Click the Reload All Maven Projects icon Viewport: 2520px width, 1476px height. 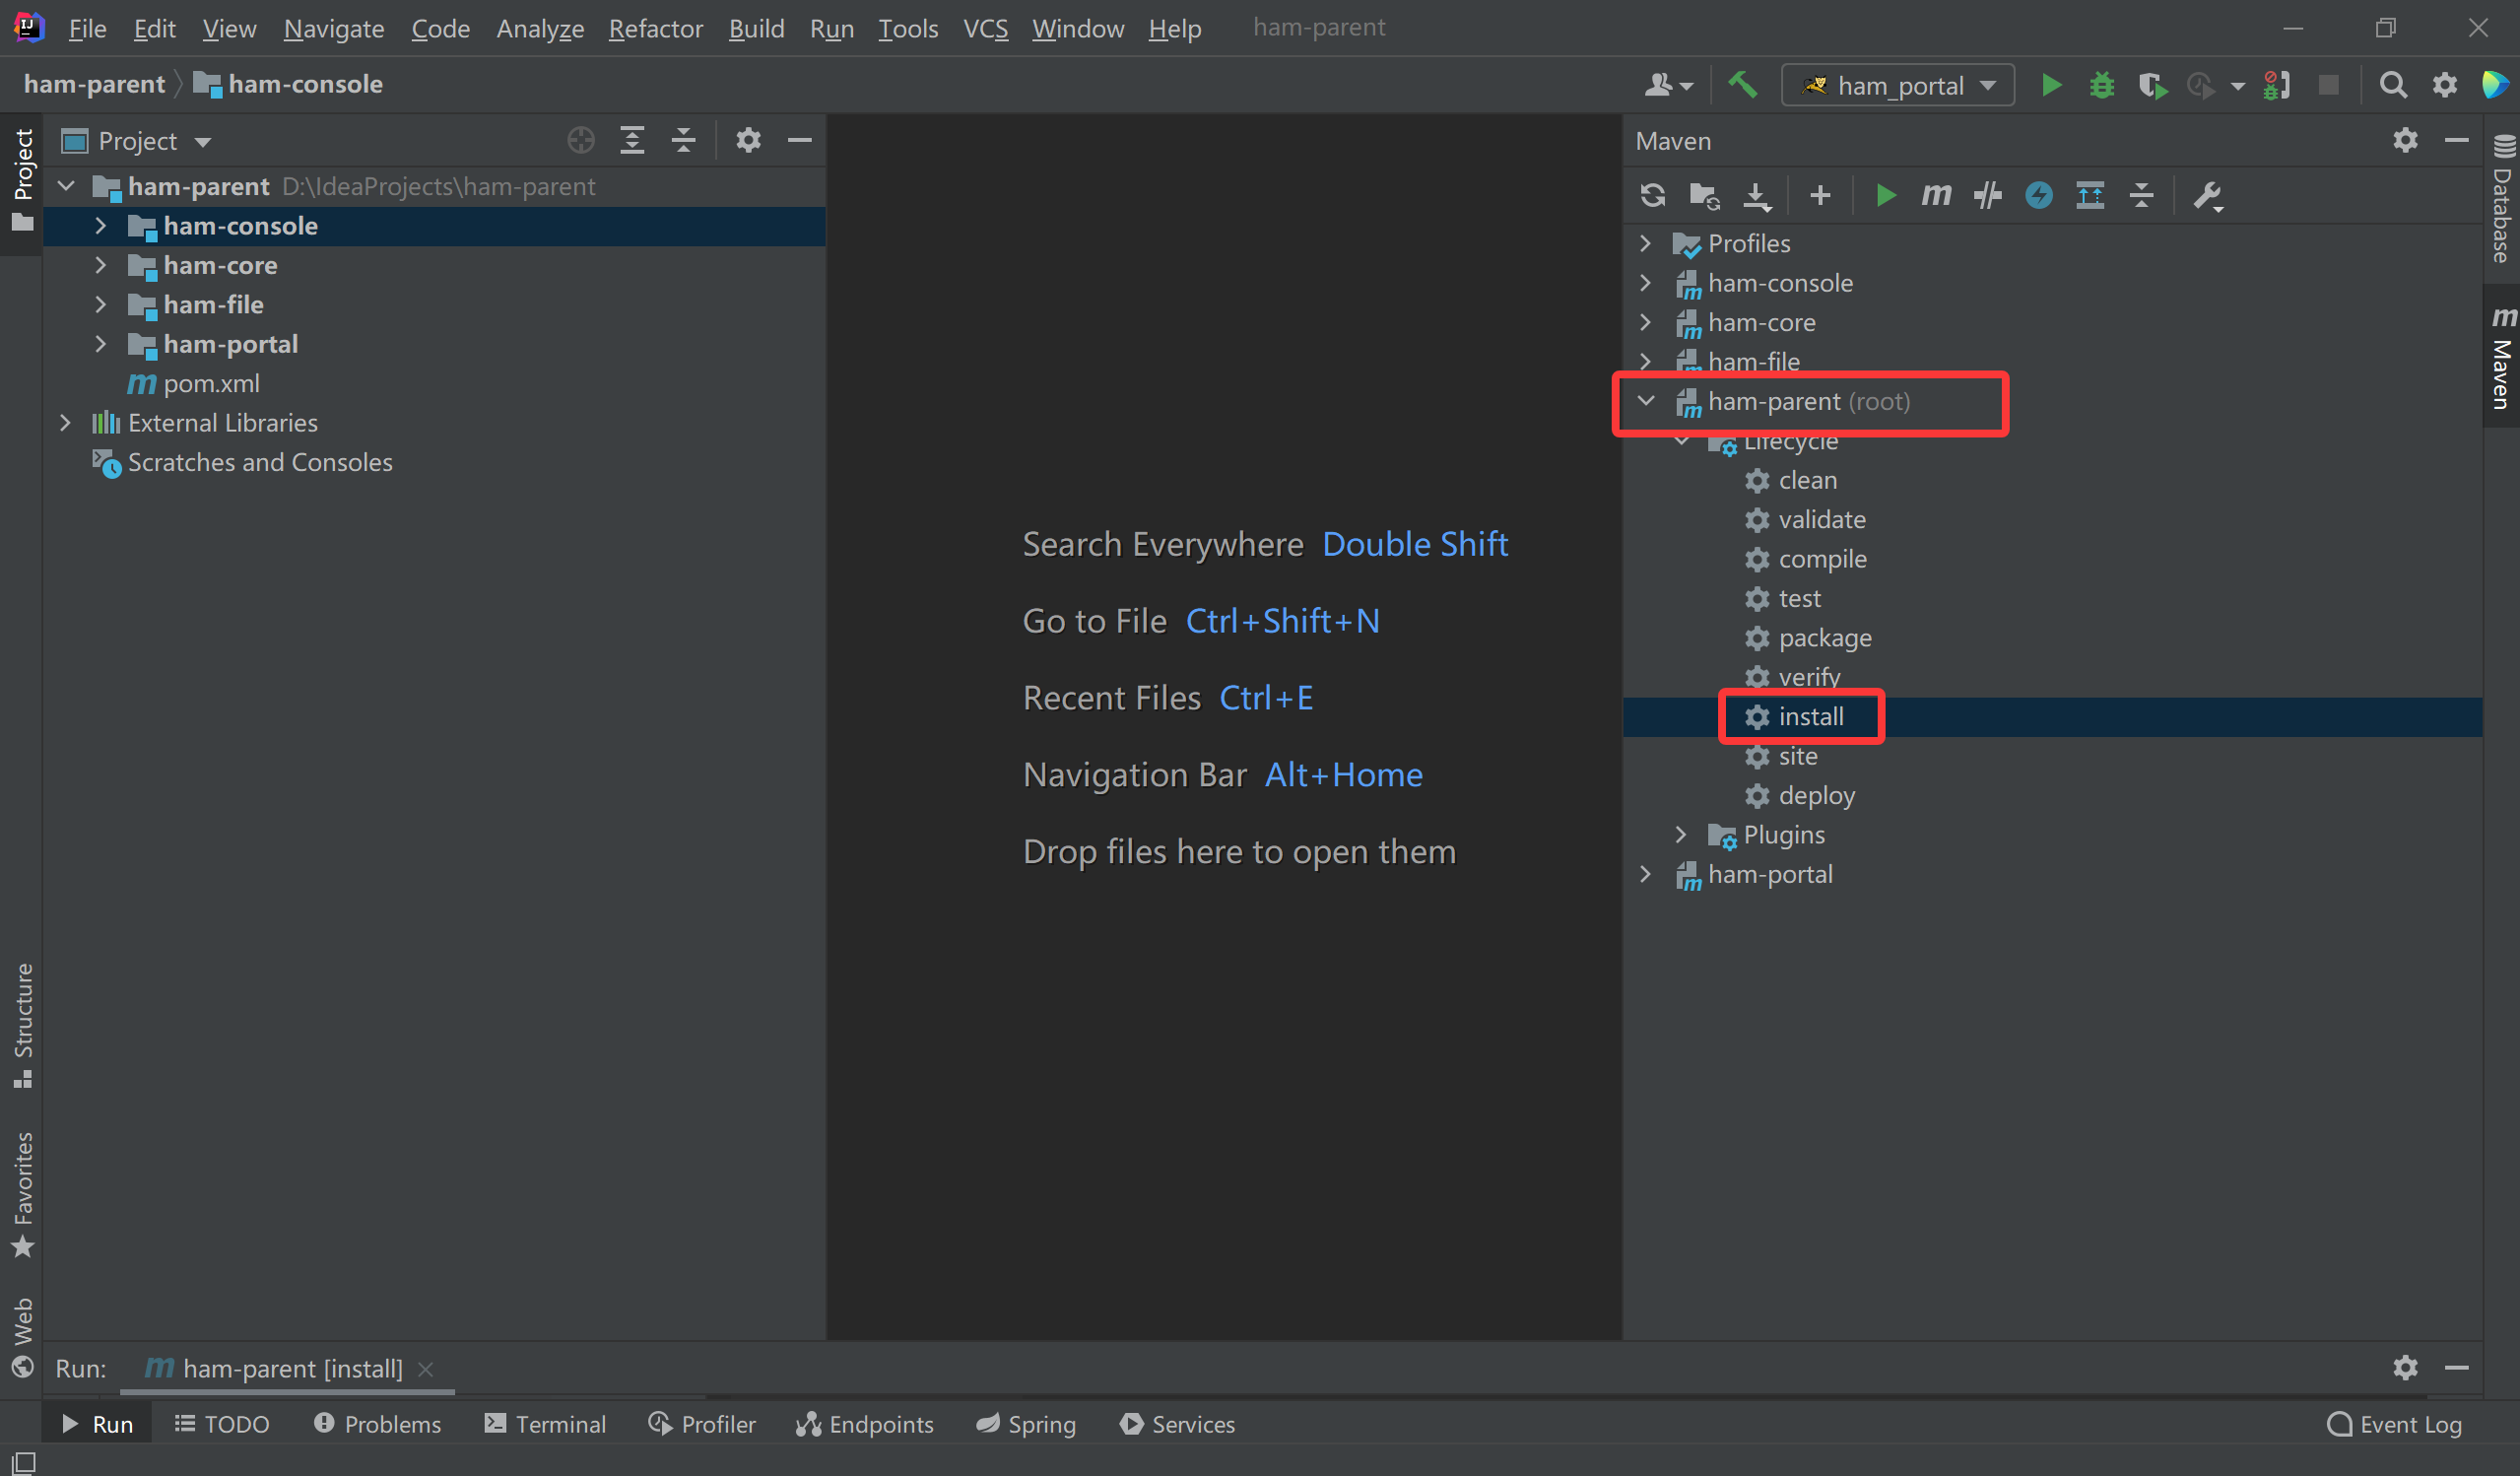pyautogui.click(x=1653, y=195)
